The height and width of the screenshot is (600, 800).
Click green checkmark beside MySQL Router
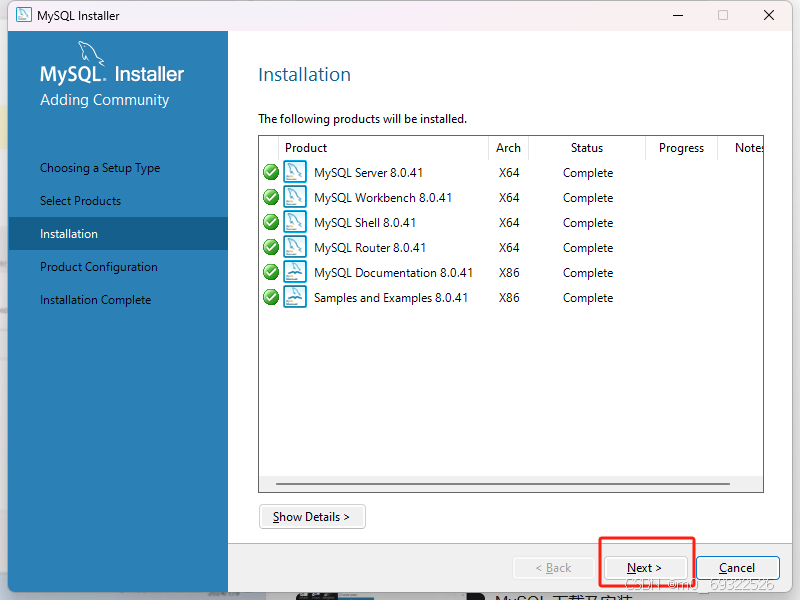271,247
